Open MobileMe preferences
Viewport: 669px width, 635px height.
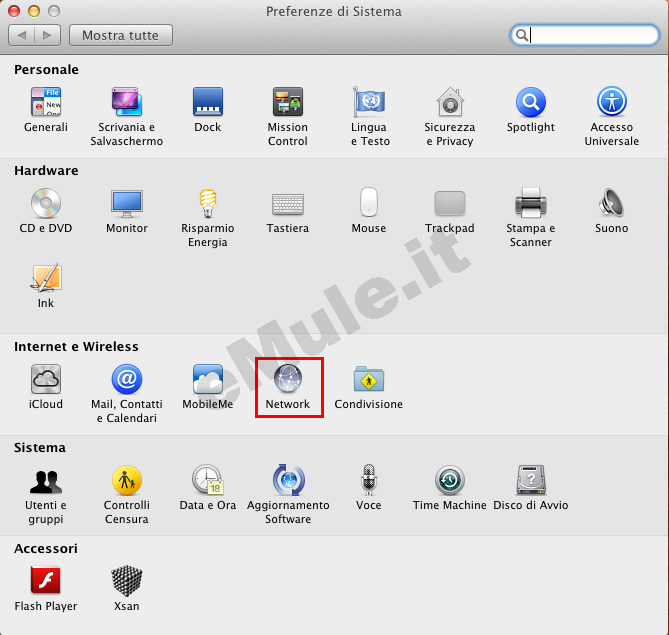coord(208,387)
